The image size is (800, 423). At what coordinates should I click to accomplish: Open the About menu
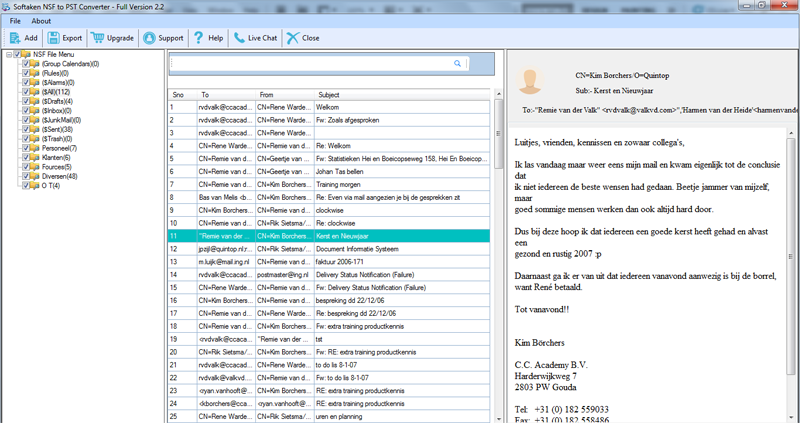click(x=41, y=21)
